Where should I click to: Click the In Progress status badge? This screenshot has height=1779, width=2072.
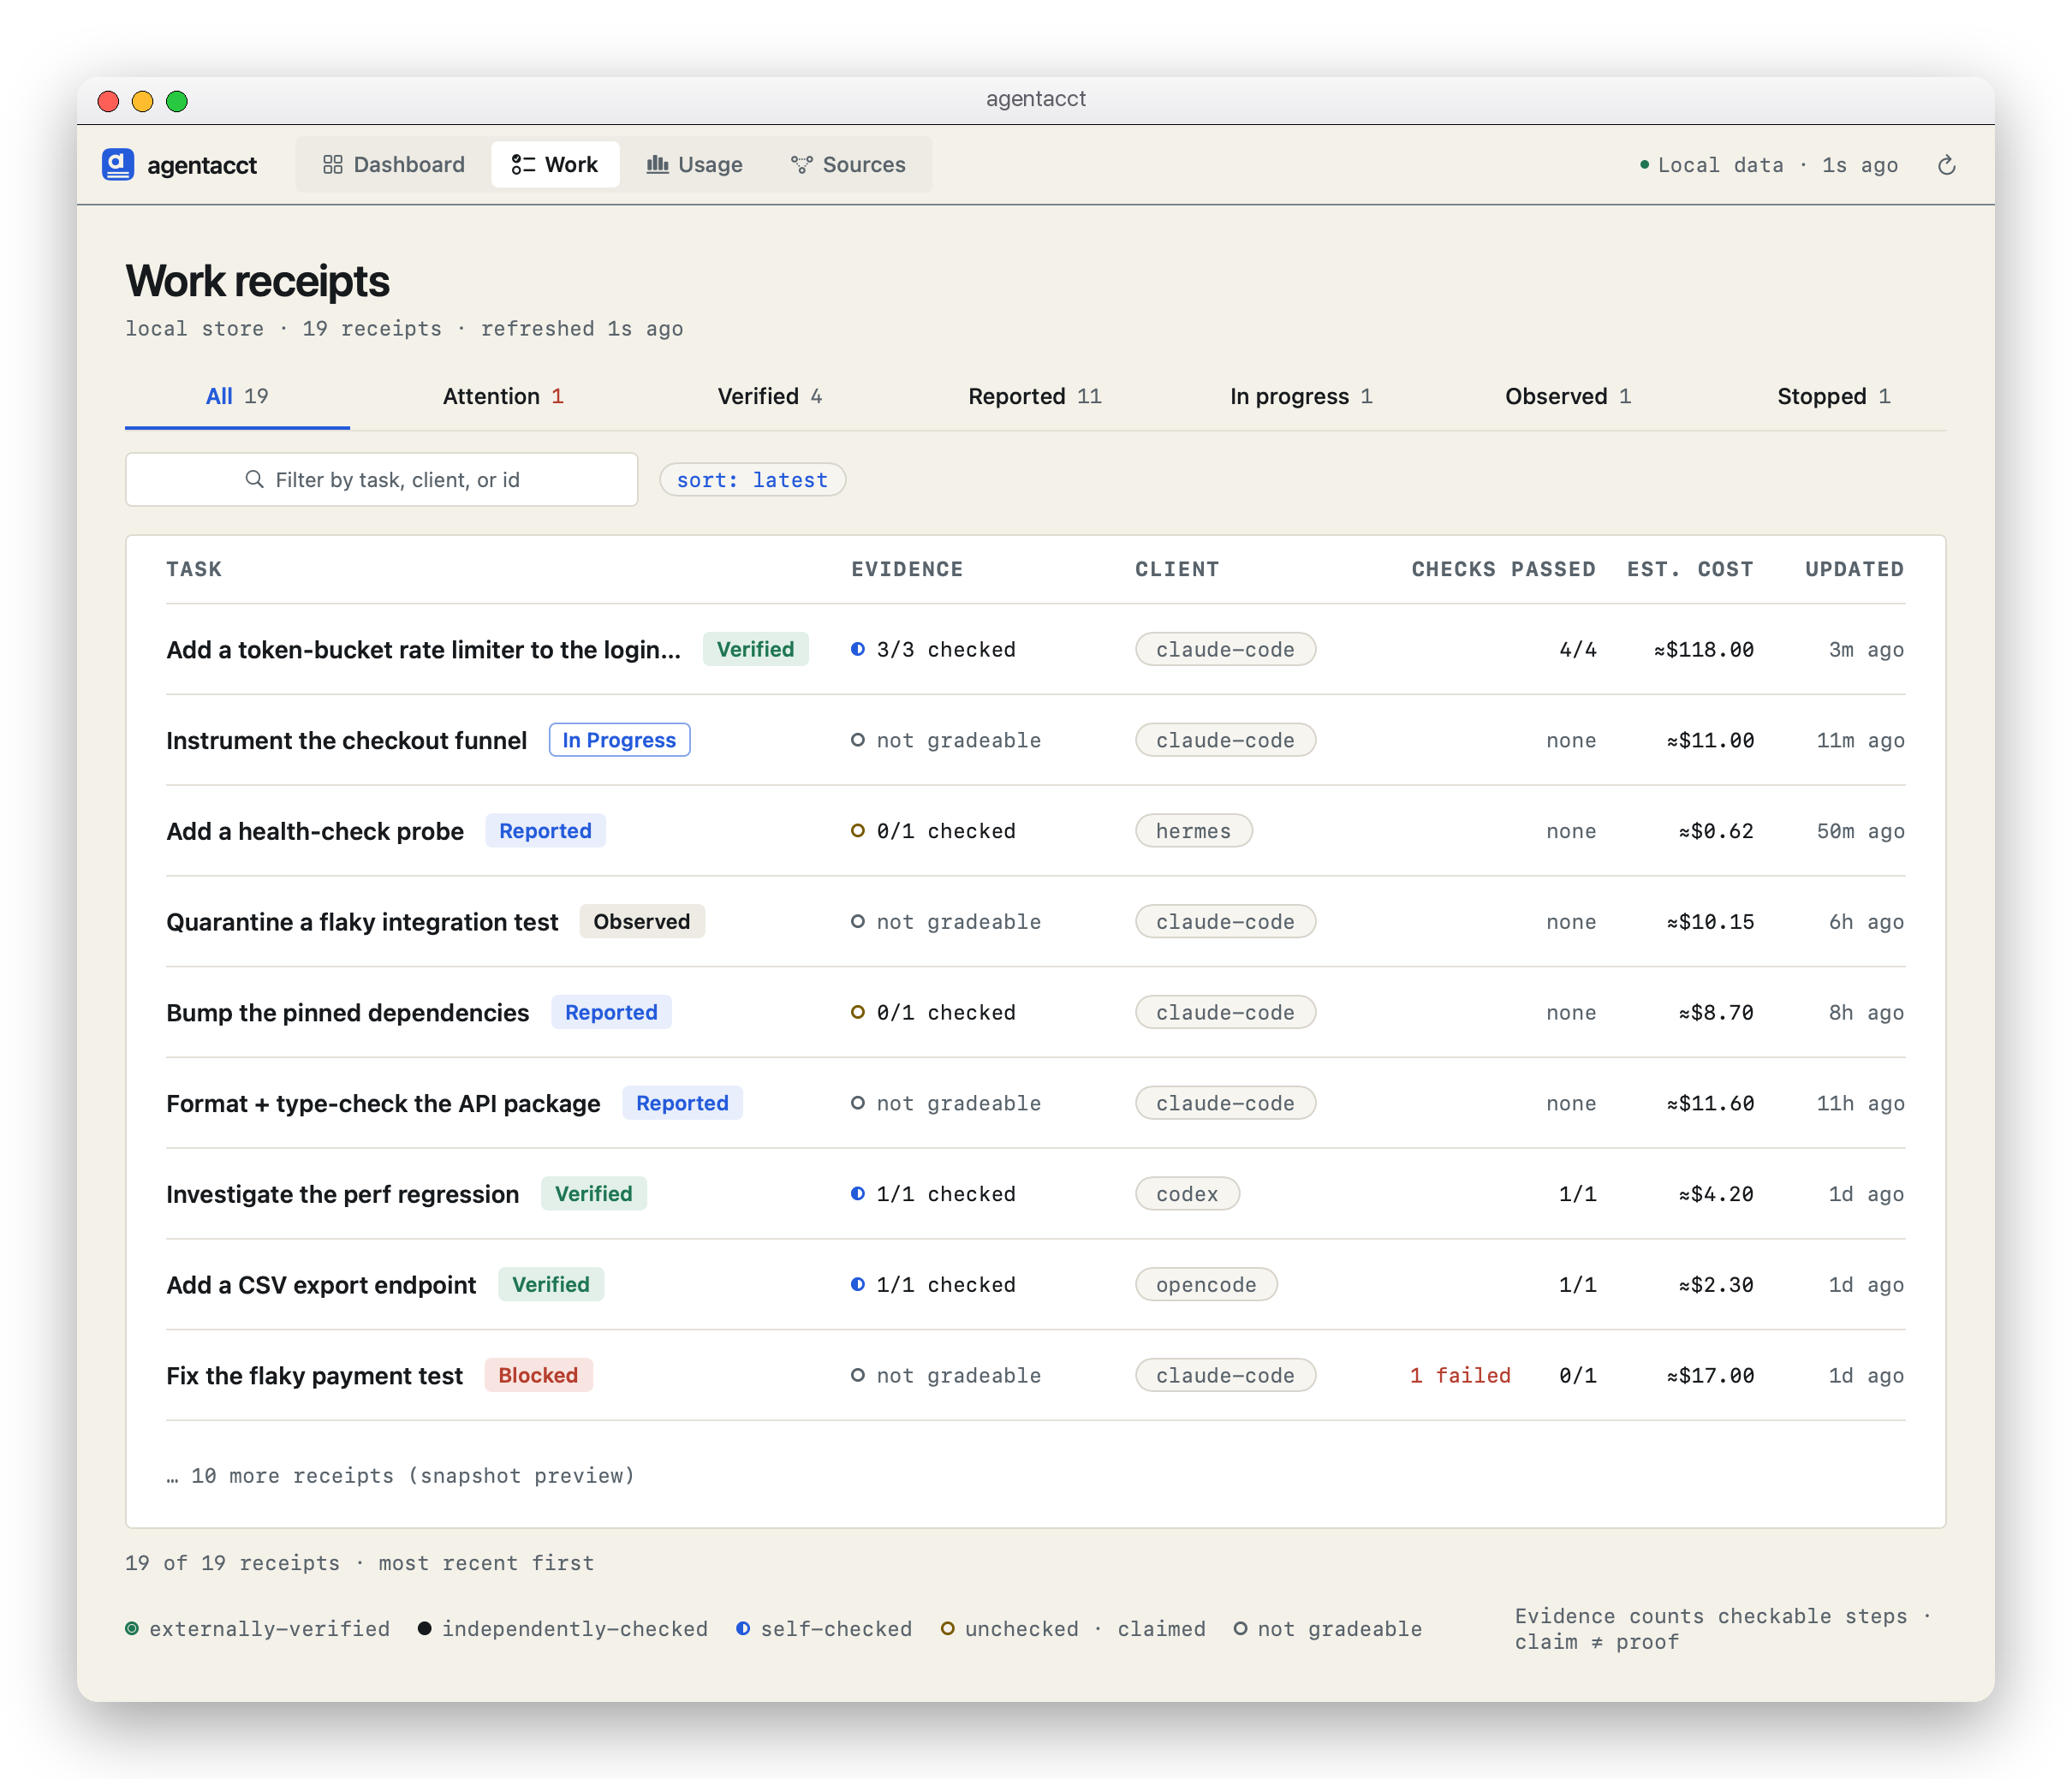619,740
